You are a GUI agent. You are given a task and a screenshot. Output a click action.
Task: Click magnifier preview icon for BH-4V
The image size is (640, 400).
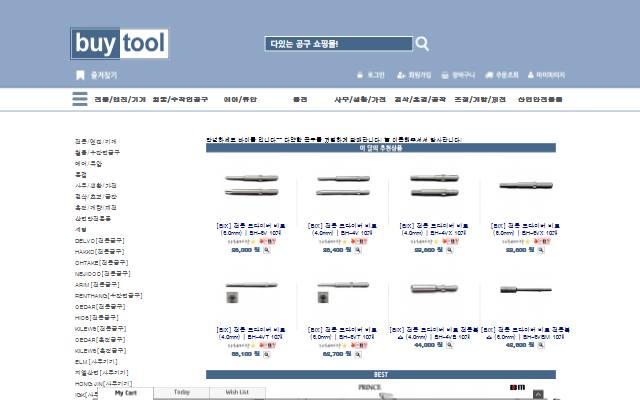358,250
